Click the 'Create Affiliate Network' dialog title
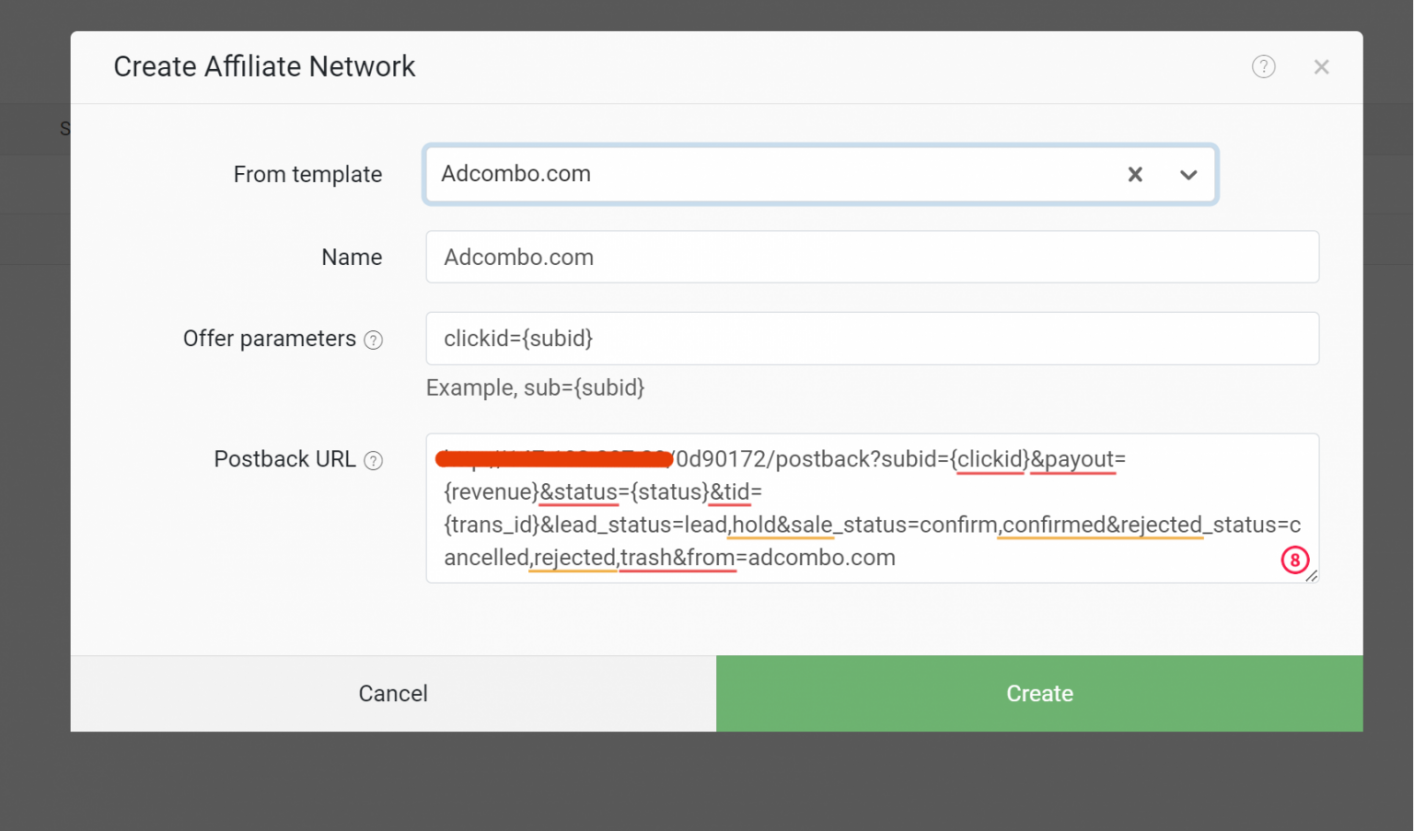The image size is (1414, 831). [265, 67]
